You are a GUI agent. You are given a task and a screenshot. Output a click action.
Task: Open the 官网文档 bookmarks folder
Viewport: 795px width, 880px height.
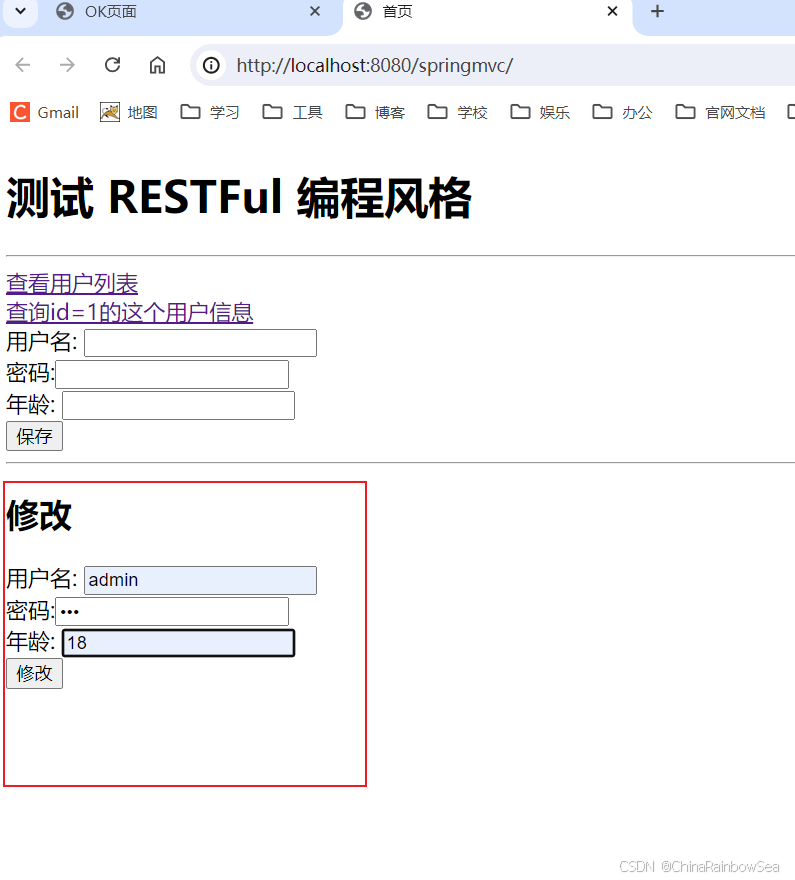[720, 112]
